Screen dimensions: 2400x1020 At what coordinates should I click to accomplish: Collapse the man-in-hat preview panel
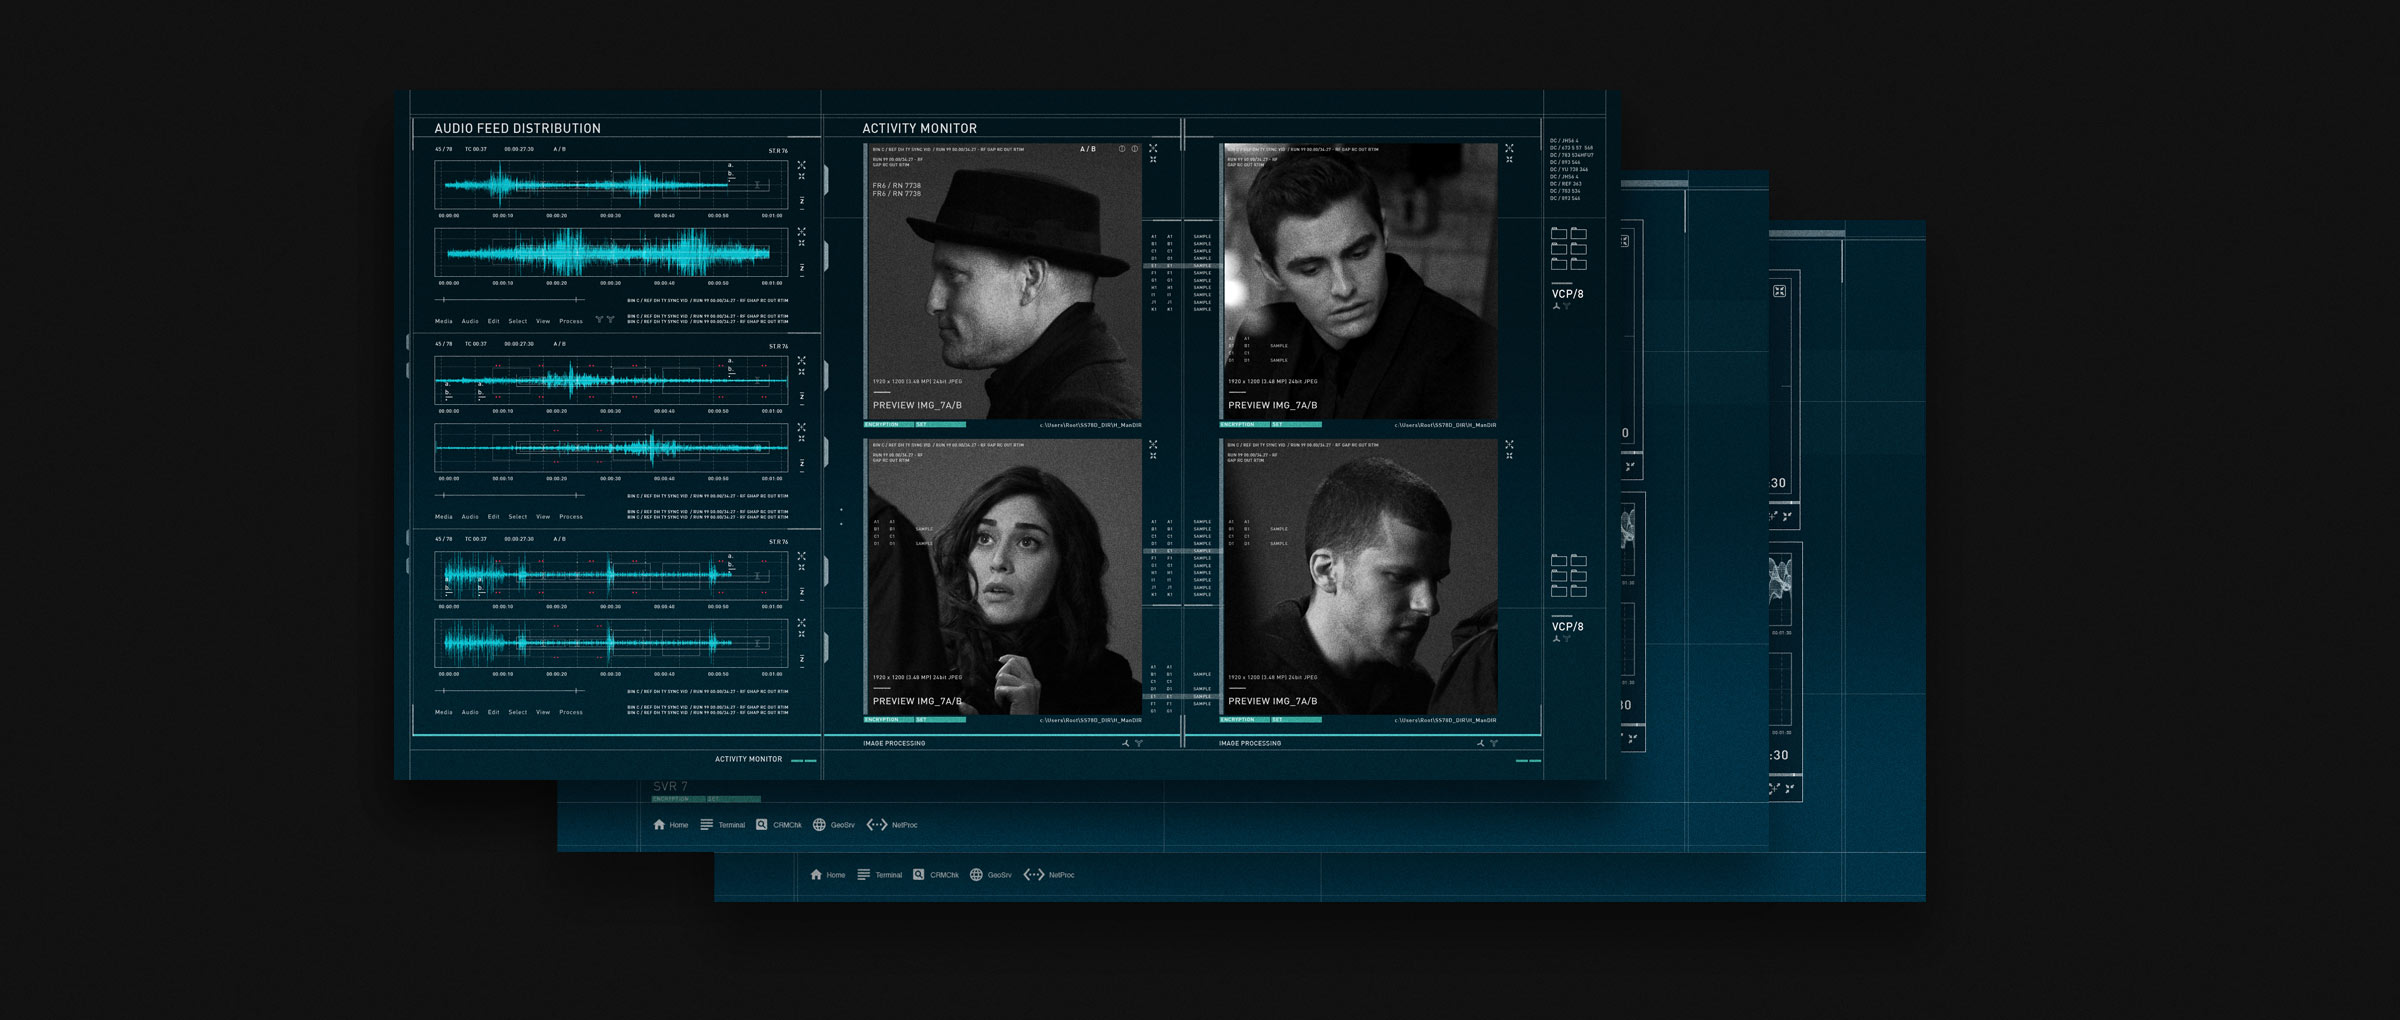click(x=1153, y=160)
